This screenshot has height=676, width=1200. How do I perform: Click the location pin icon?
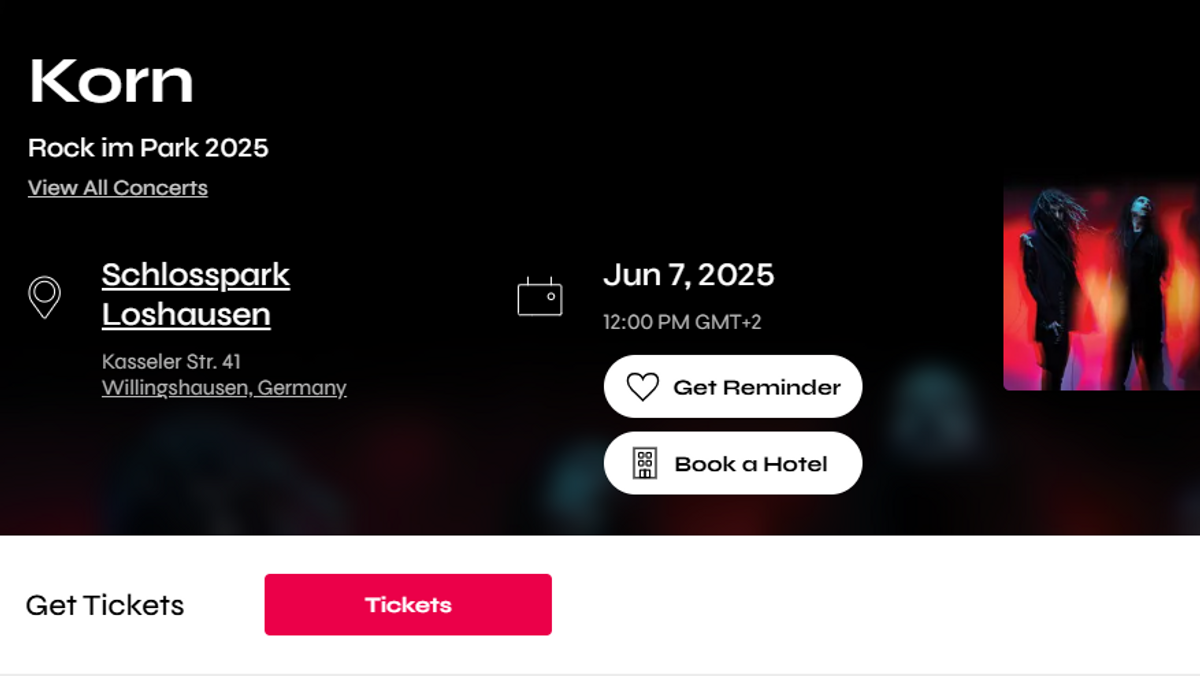44,297
